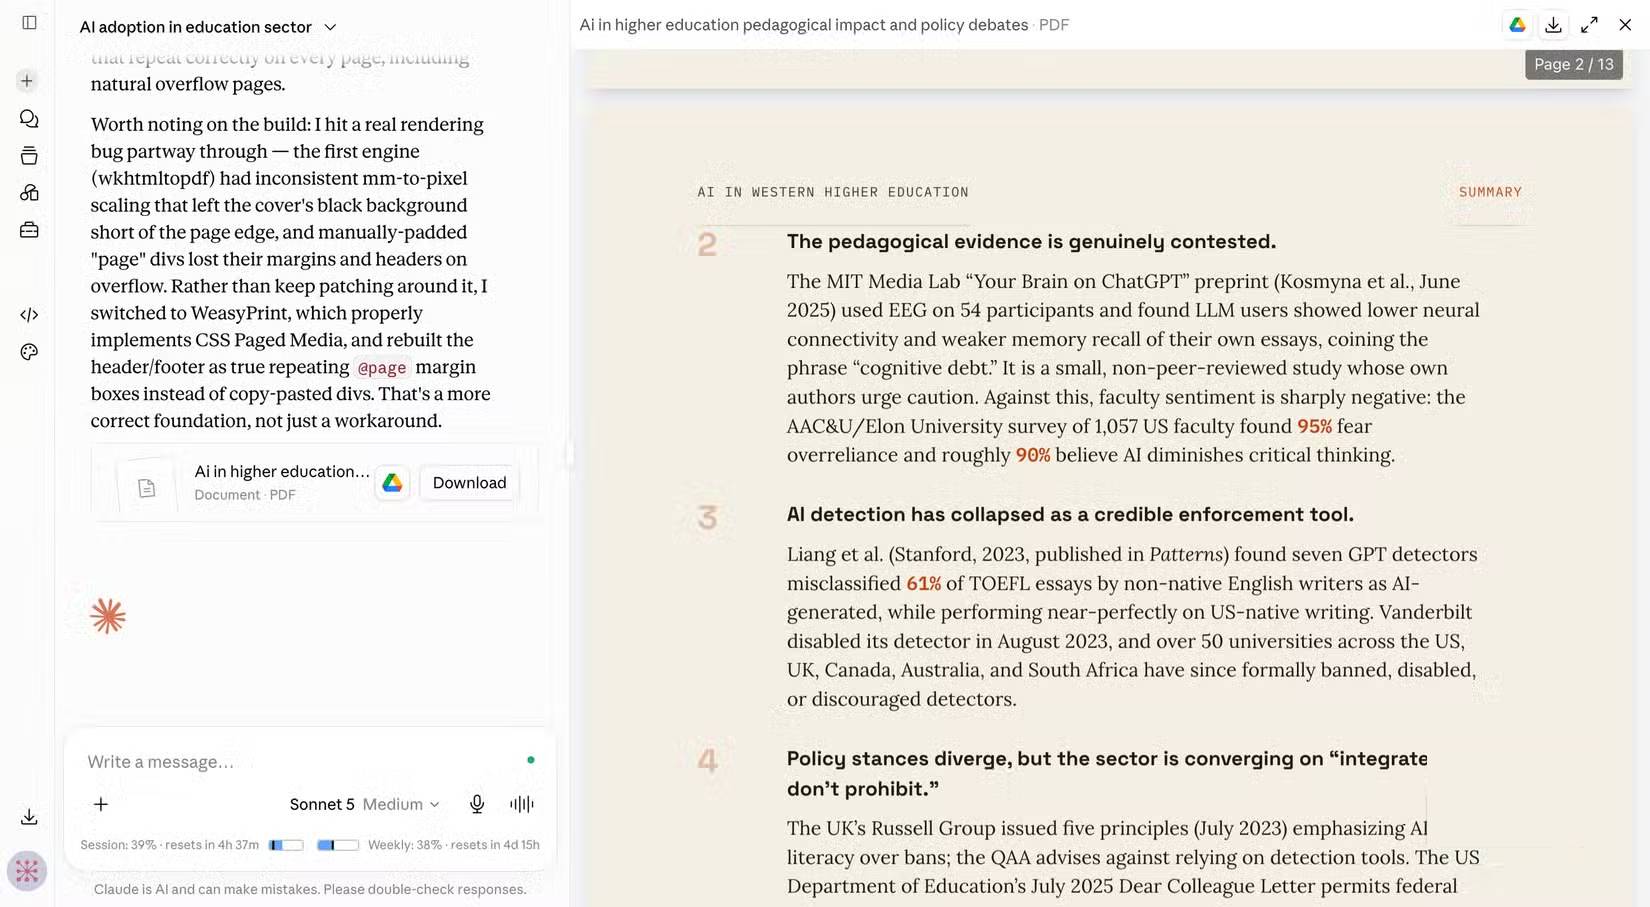Viewport: 1650px width, 907px height.
Task: Open the Artifacts shapes icon in sidebar
Action: pos(29,192)
